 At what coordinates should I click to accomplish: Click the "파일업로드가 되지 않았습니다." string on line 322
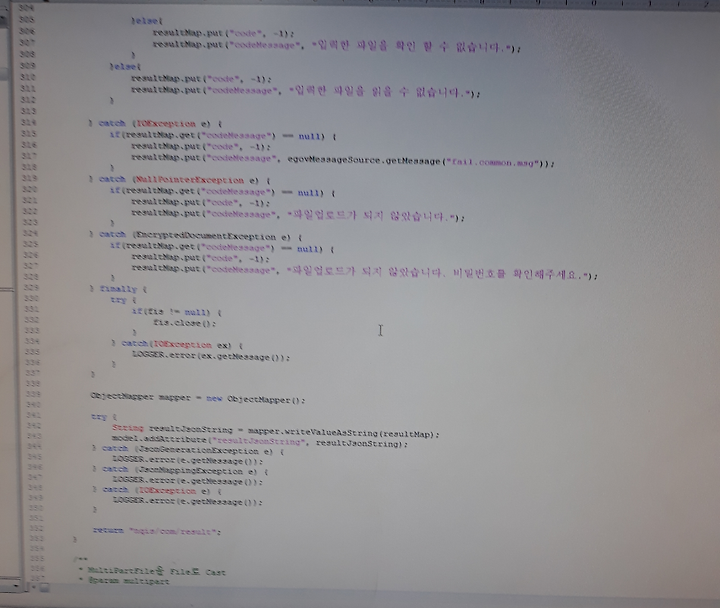pos(371,215)
